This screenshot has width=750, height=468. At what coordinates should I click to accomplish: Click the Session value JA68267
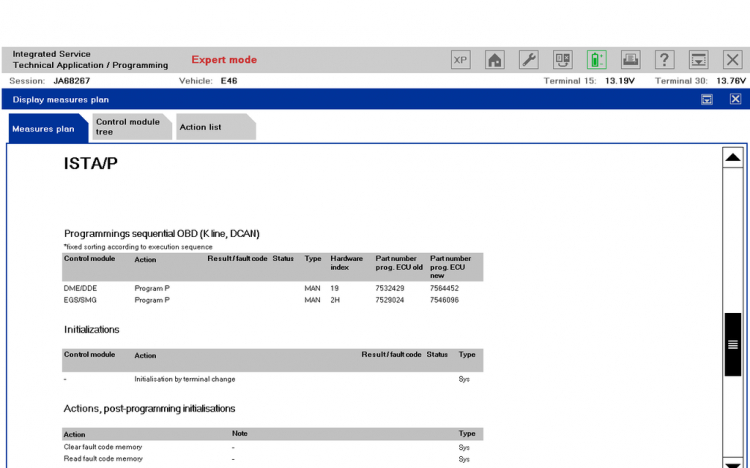(x=72, y=81)
